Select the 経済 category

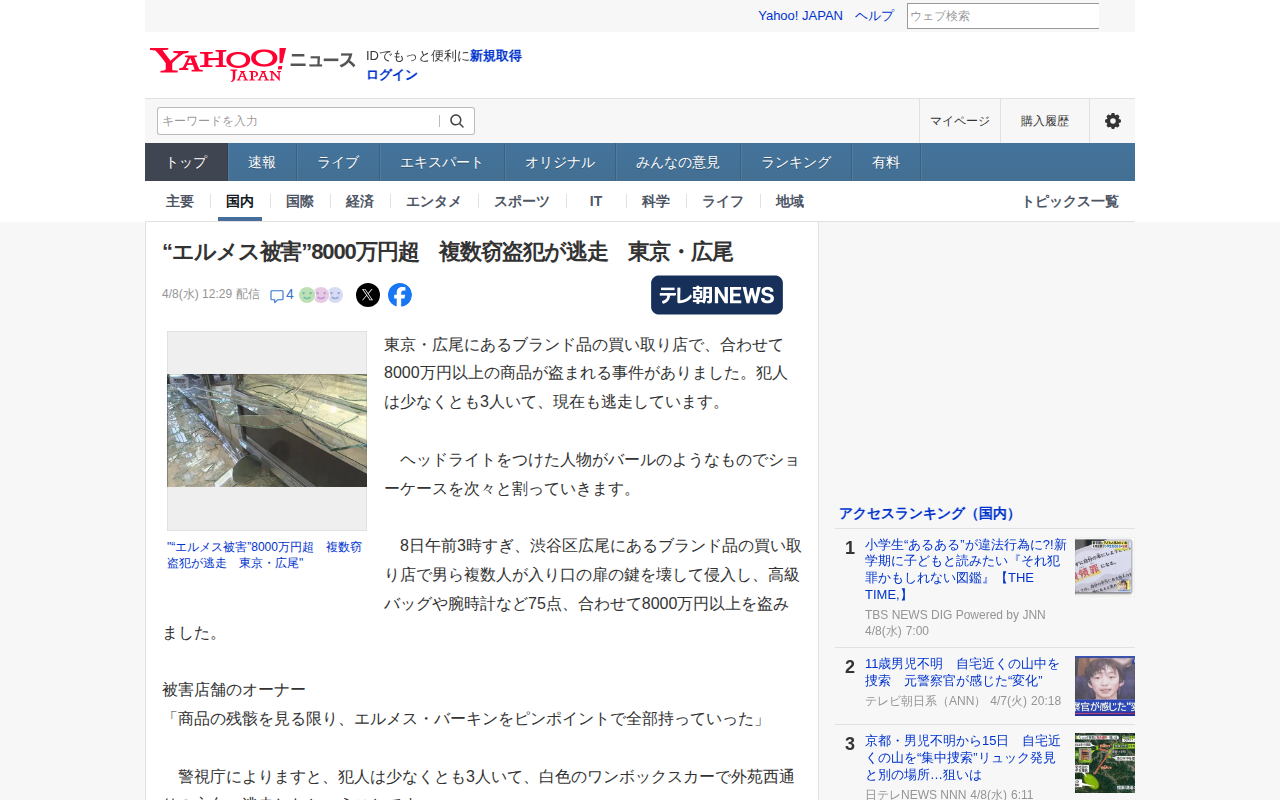tap(360, 201)
